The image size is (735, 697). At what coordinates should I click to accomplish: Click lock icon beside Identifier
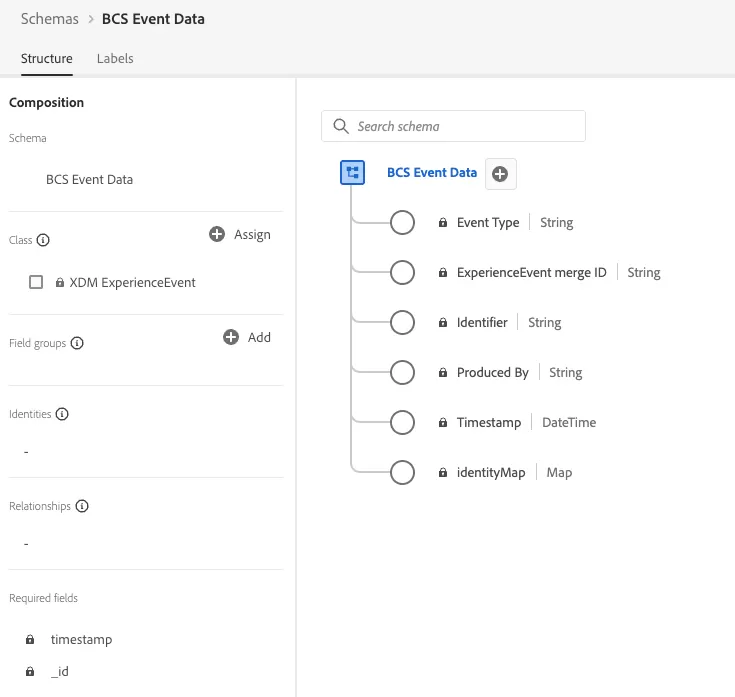tap(442, 322)
